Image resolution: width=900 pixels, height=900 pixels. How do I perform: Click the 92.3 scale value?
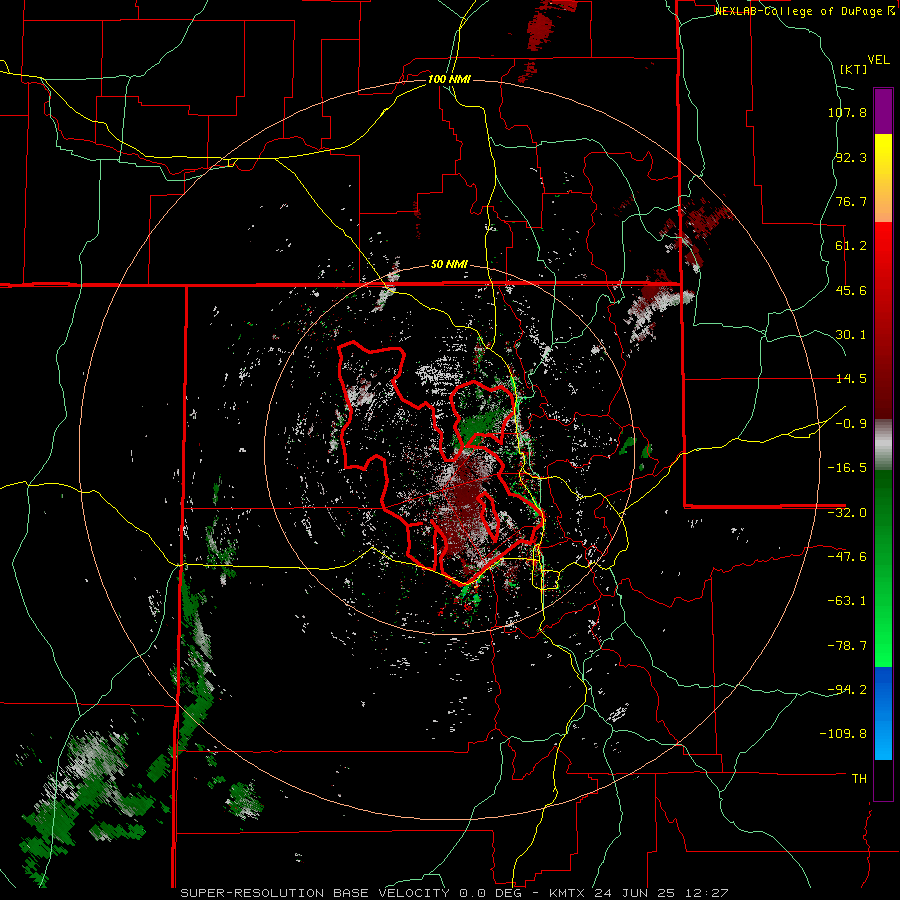pos(851,157)
